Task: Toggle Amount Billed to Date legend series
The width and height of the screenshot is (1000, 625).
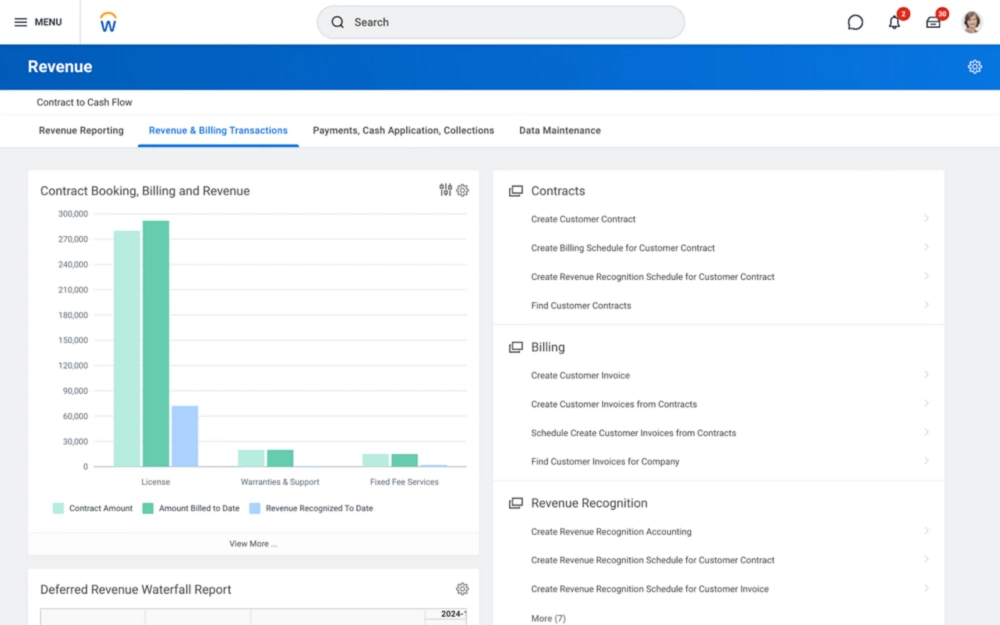Action: click(x=190, y=508)
